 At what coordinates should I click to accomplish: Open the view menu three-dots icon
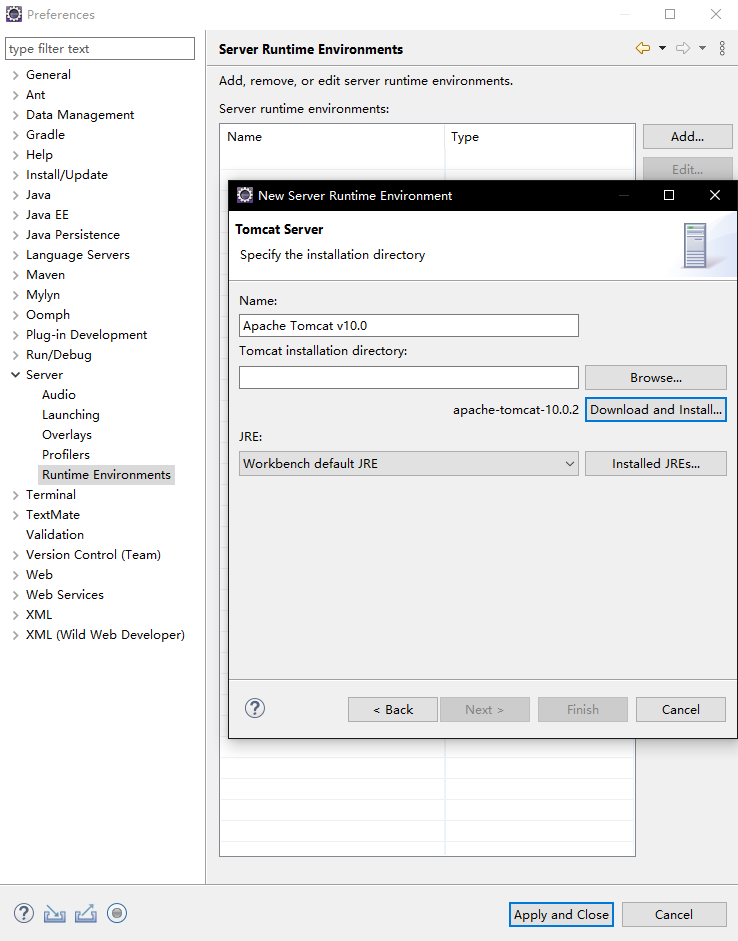tap(722, 48)
